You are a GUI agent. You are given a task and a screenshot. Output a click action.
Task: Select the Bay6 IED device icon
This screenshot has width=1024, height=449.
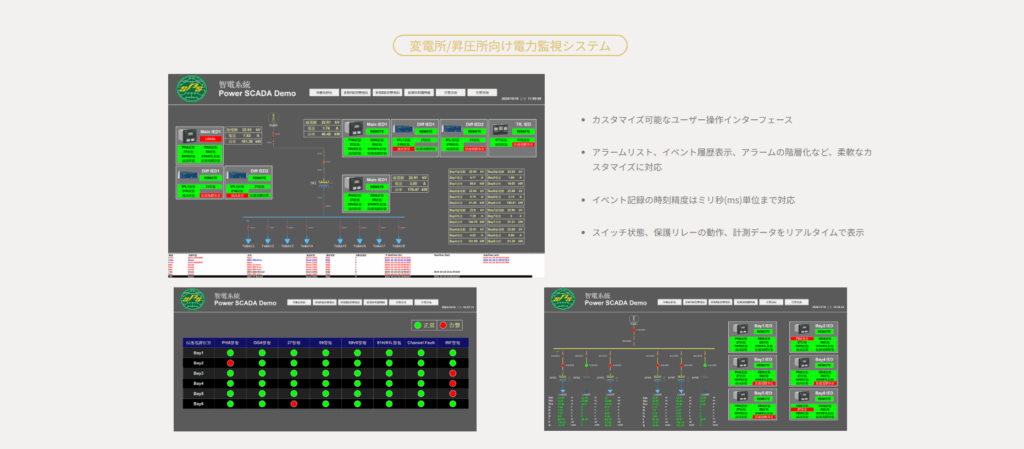point(802,395)
